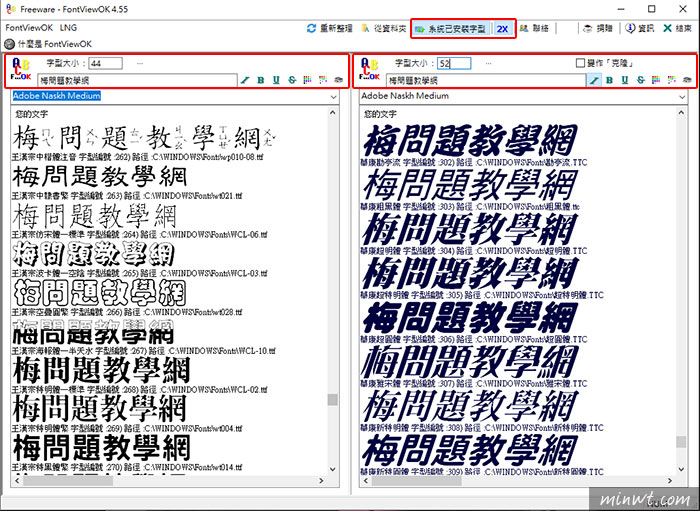Image resolution: width=700 pixels, height=511 pixels.
Task: Click the ellipsis next to right font size
Action: (488, 63)
